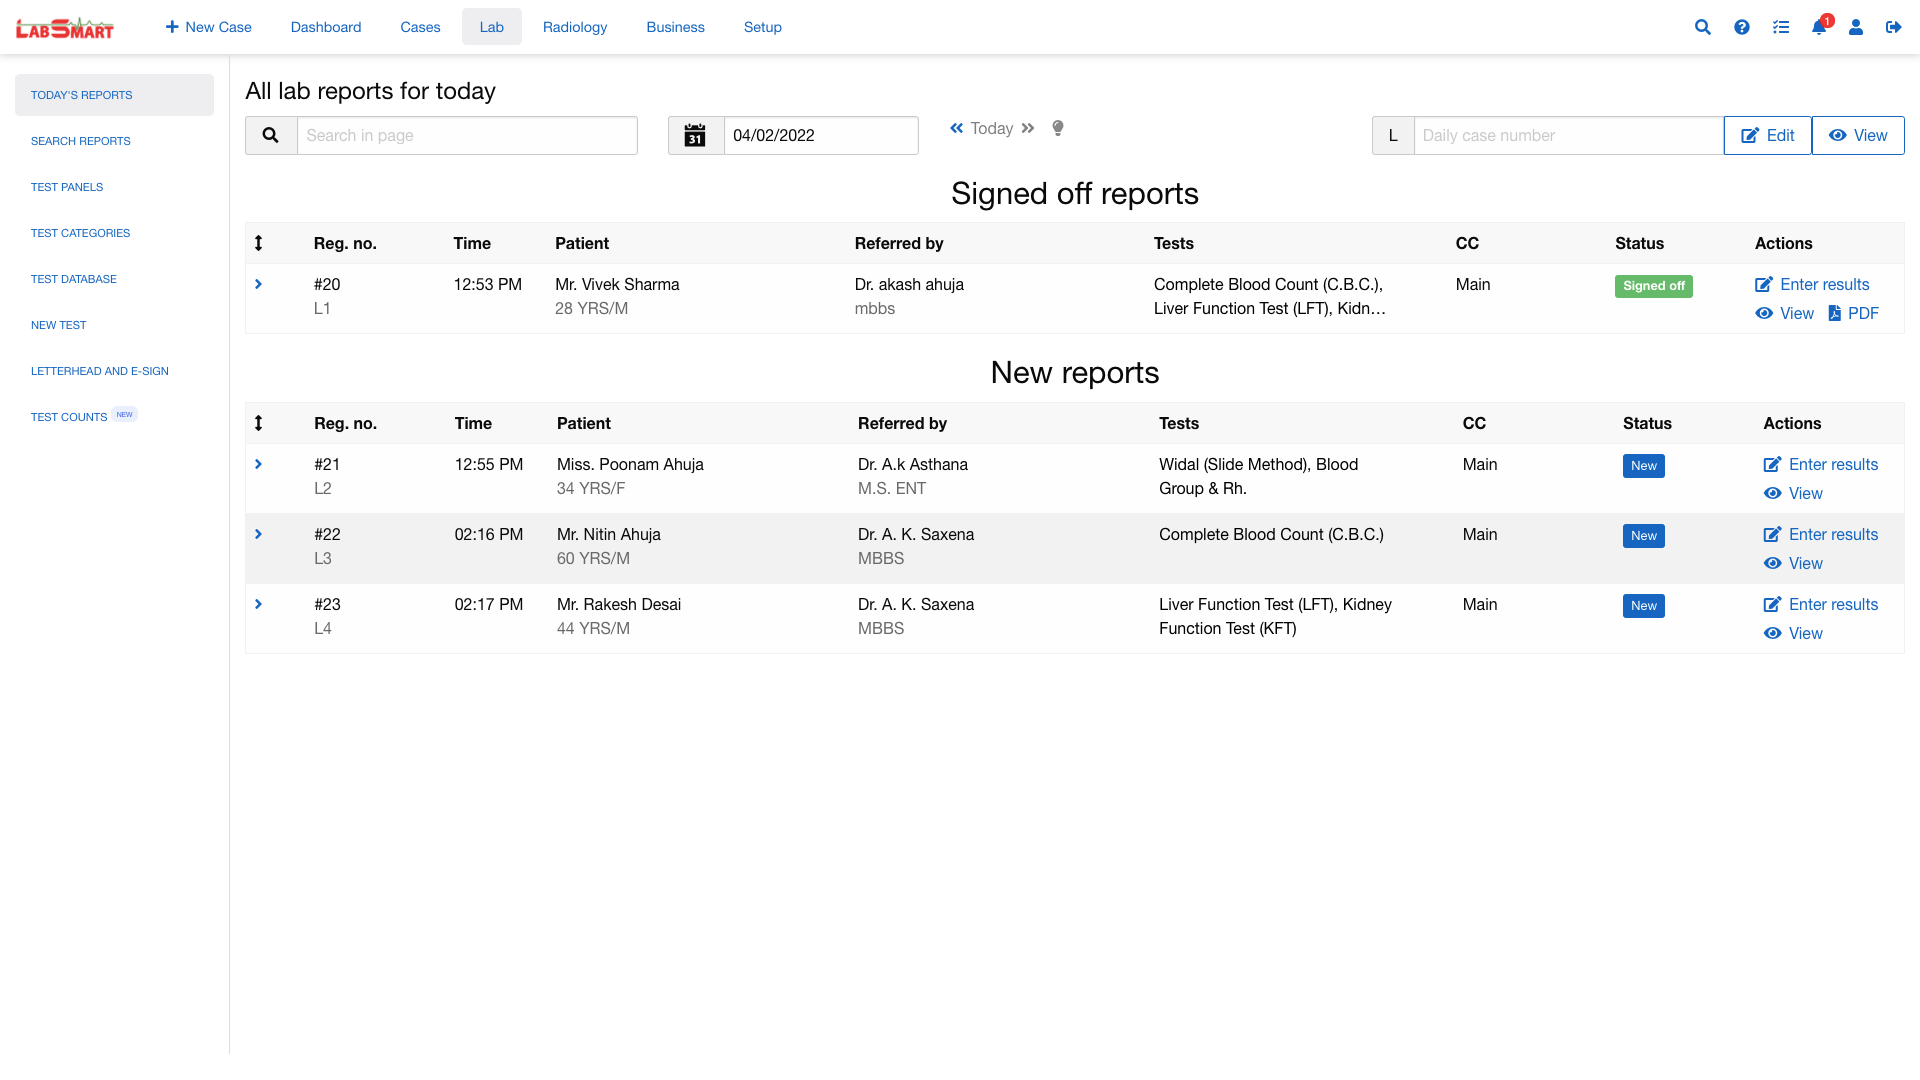Focus the Search in page field
The height and width of the screenshot is (1080, 1920).
pos(467,135)
